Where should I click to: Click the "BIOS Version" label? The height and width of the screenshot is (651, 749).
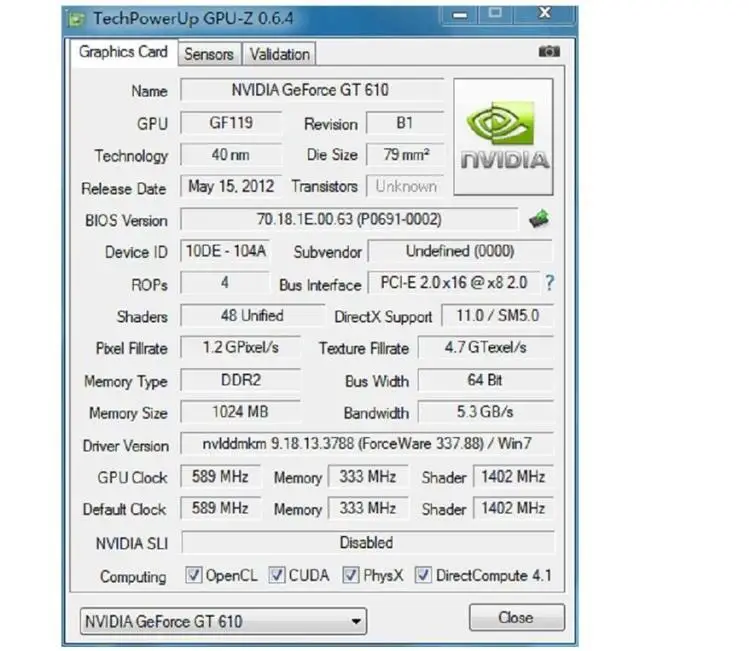click(127, 221)
